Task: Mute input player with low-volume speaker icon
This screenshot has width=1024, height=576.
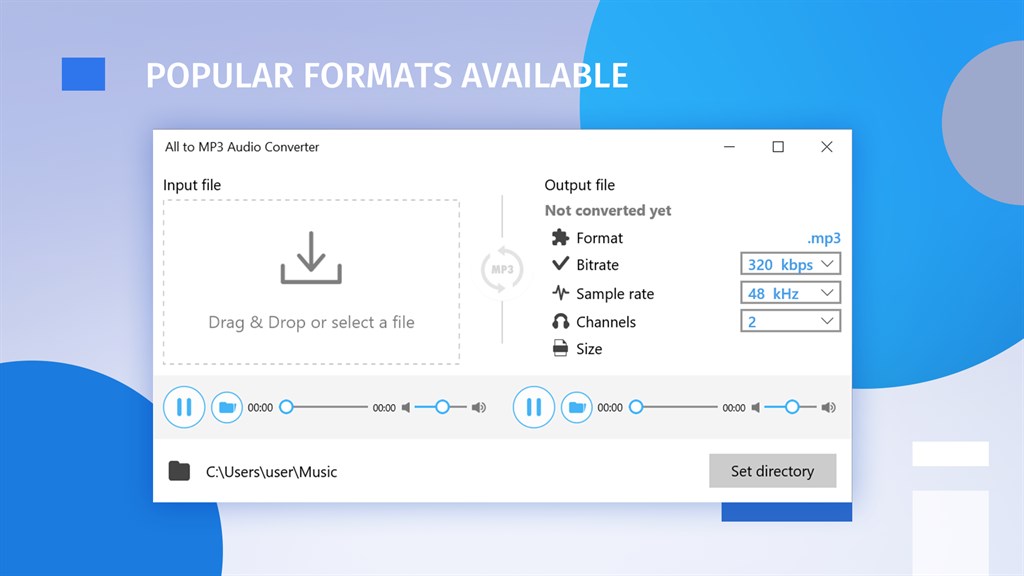Action: coord(406,408)
